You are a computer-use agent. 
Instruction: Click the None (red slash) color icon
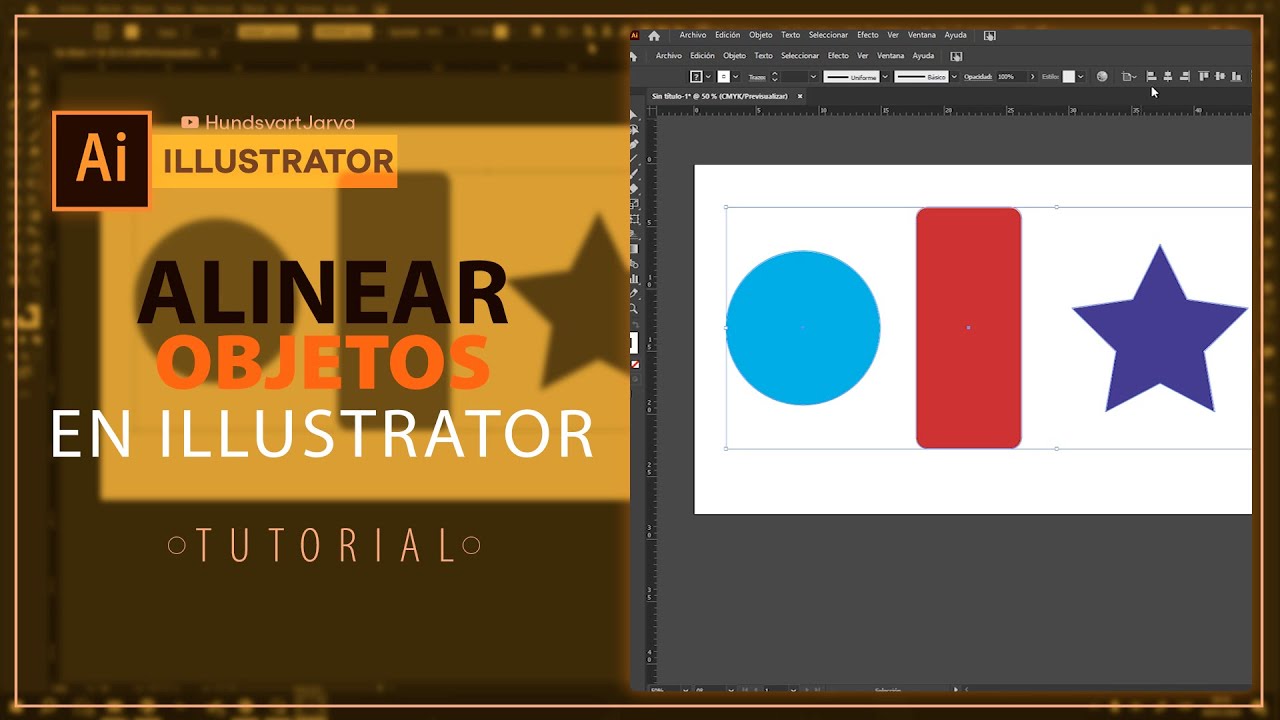click(x=635, y=364)
